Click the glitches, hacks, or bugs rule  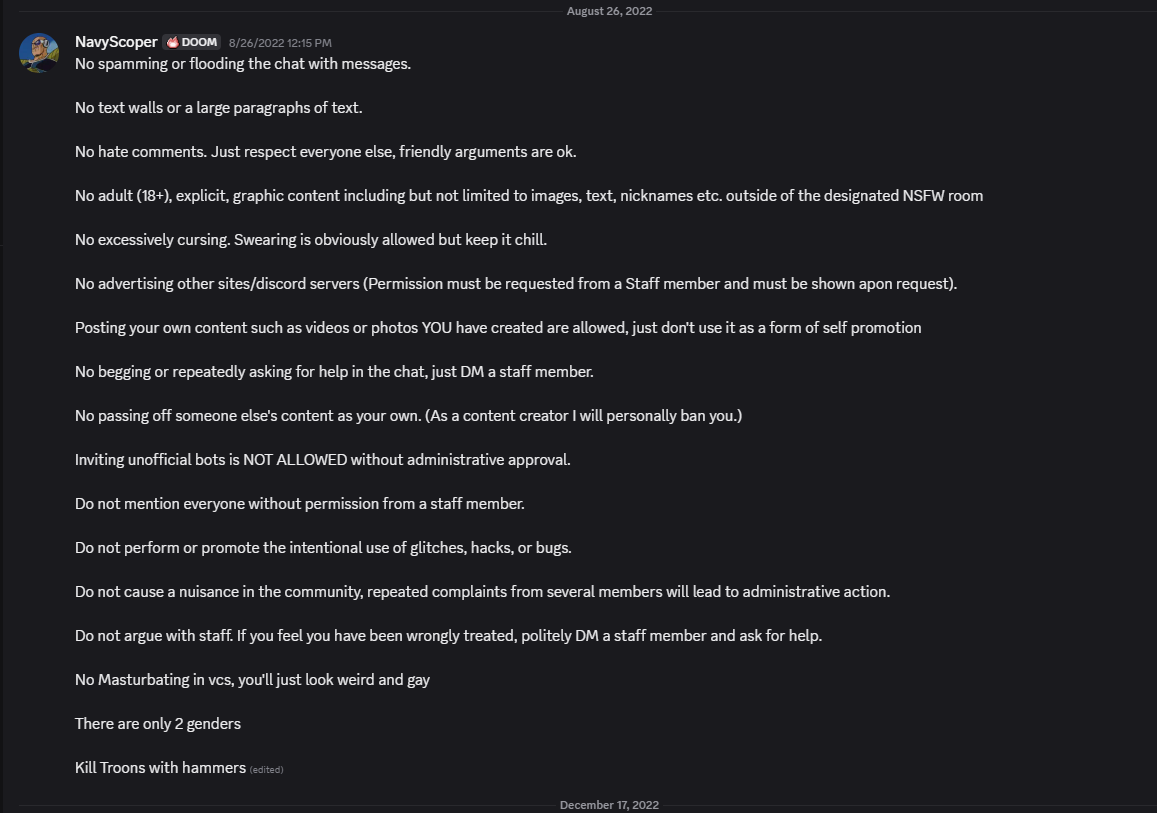tap(323, 548)
